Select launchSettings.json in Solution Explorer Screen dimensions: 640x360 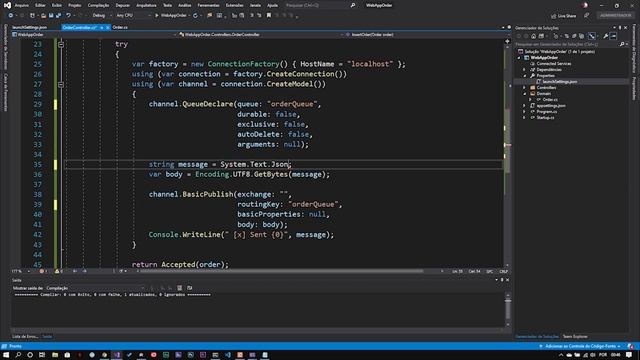pos(560,82)
